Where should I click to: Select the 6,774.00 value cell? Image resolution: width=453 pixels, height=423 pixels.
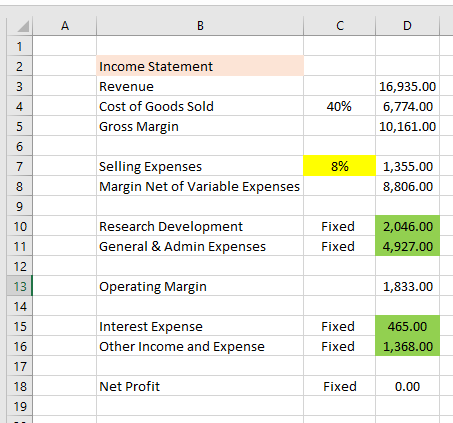407,106
